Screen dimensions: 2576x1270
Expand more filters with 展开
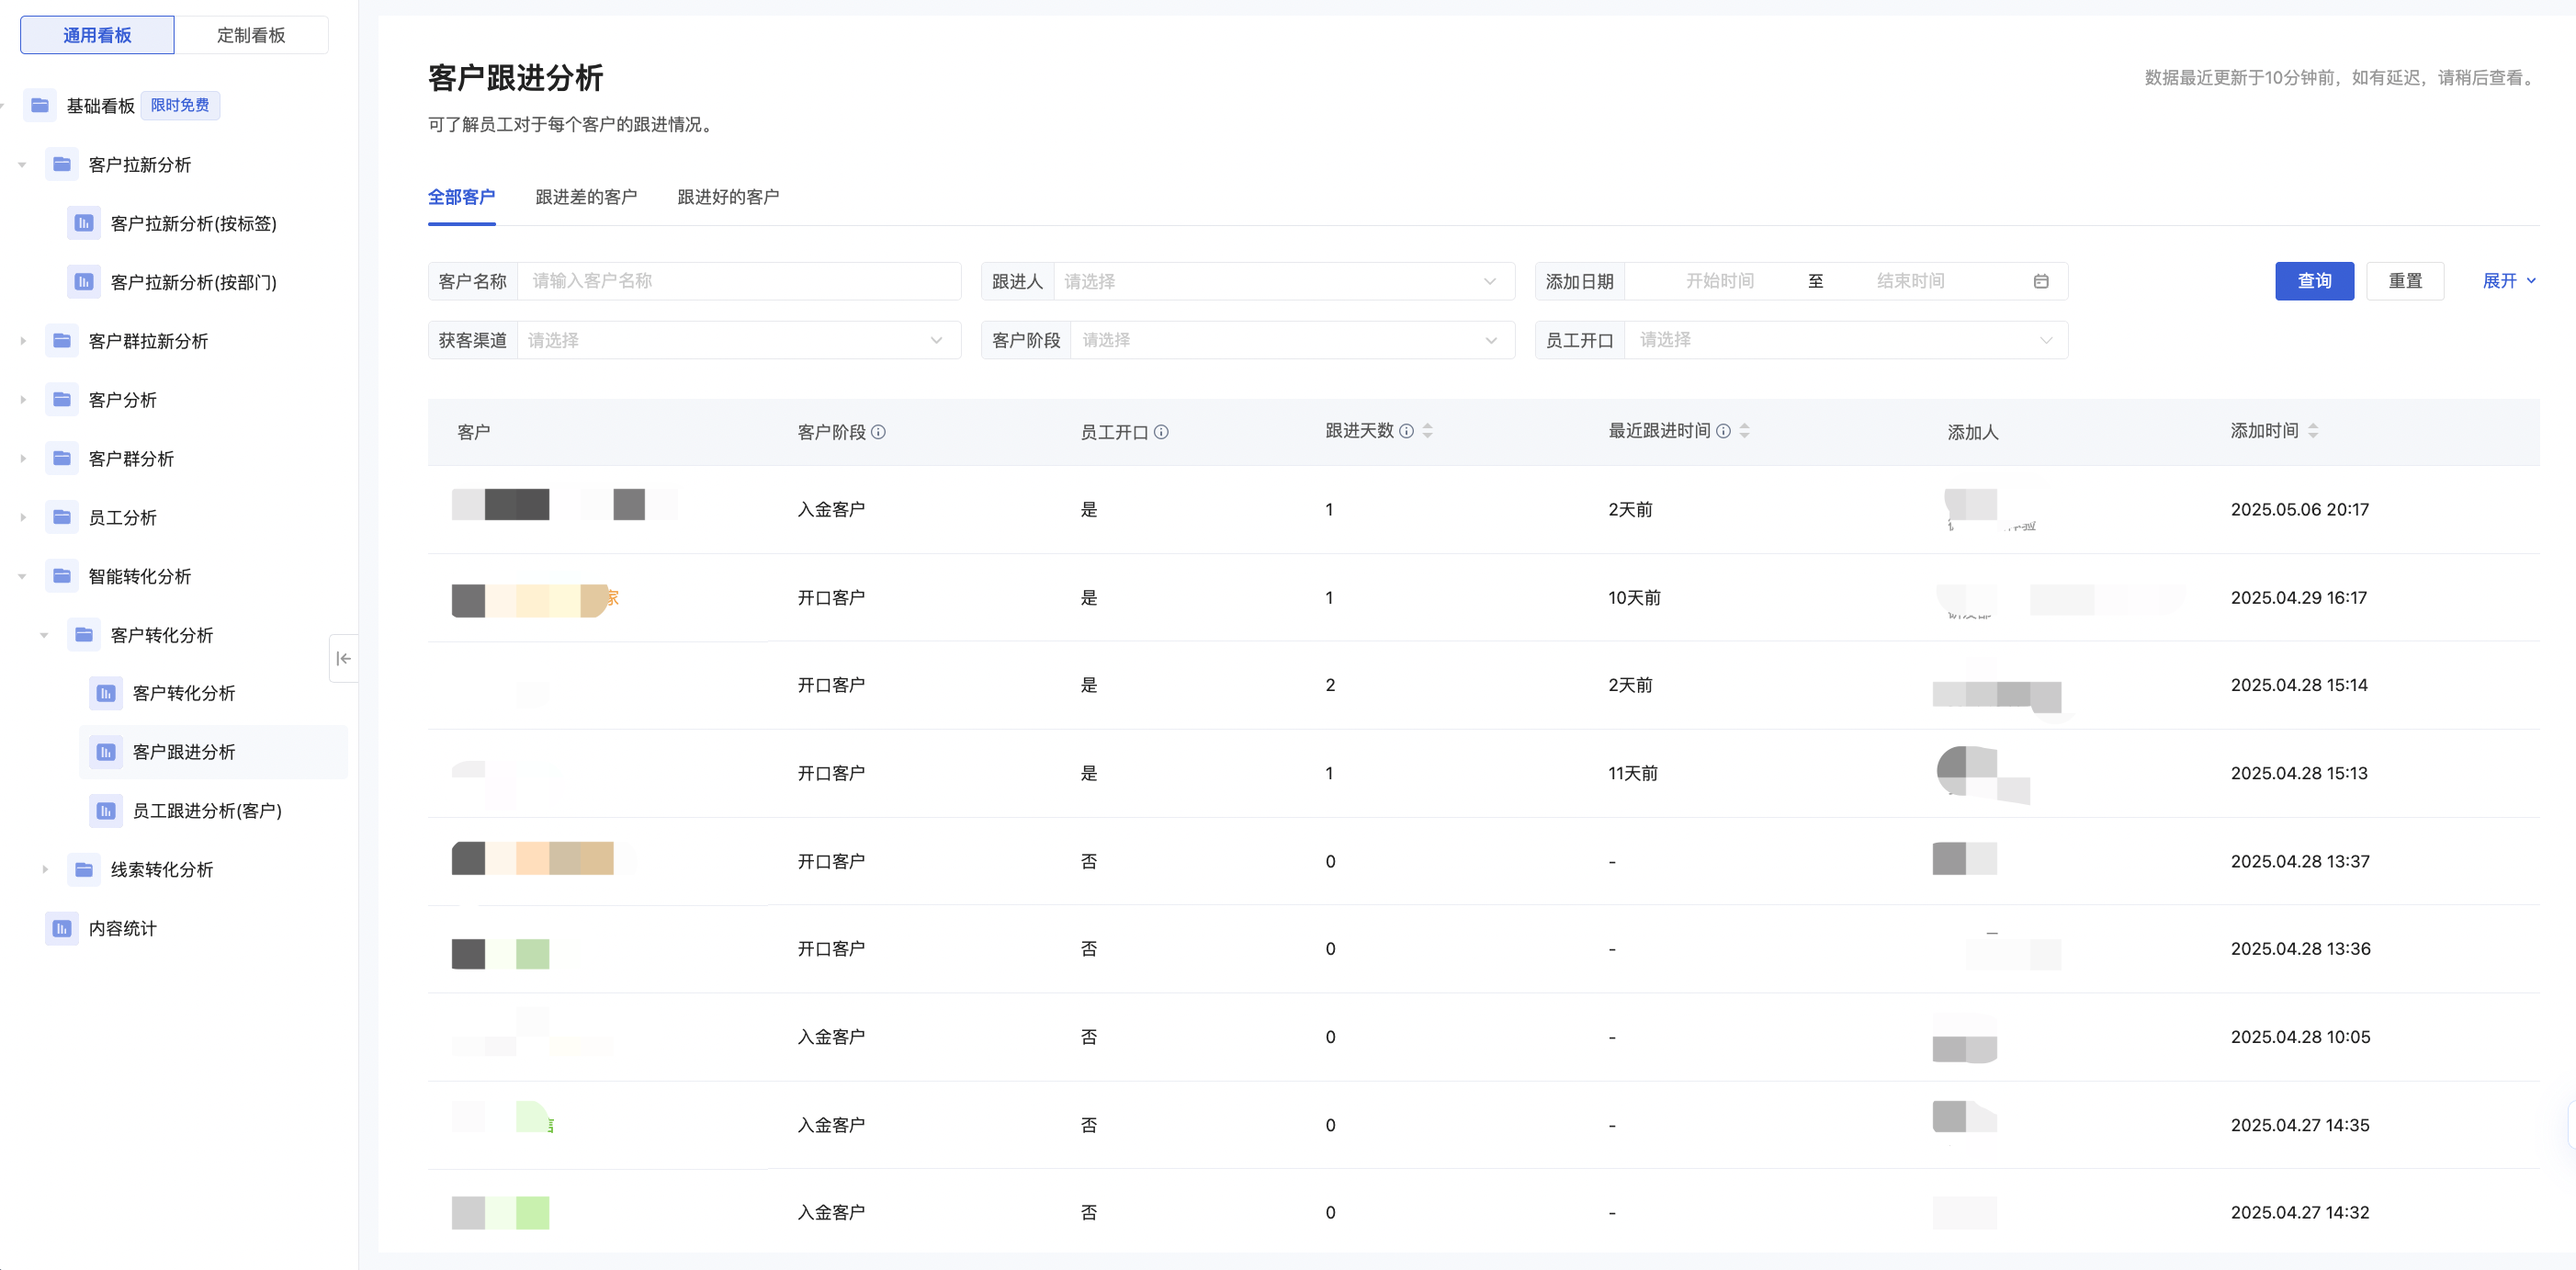pos(2509,281)
